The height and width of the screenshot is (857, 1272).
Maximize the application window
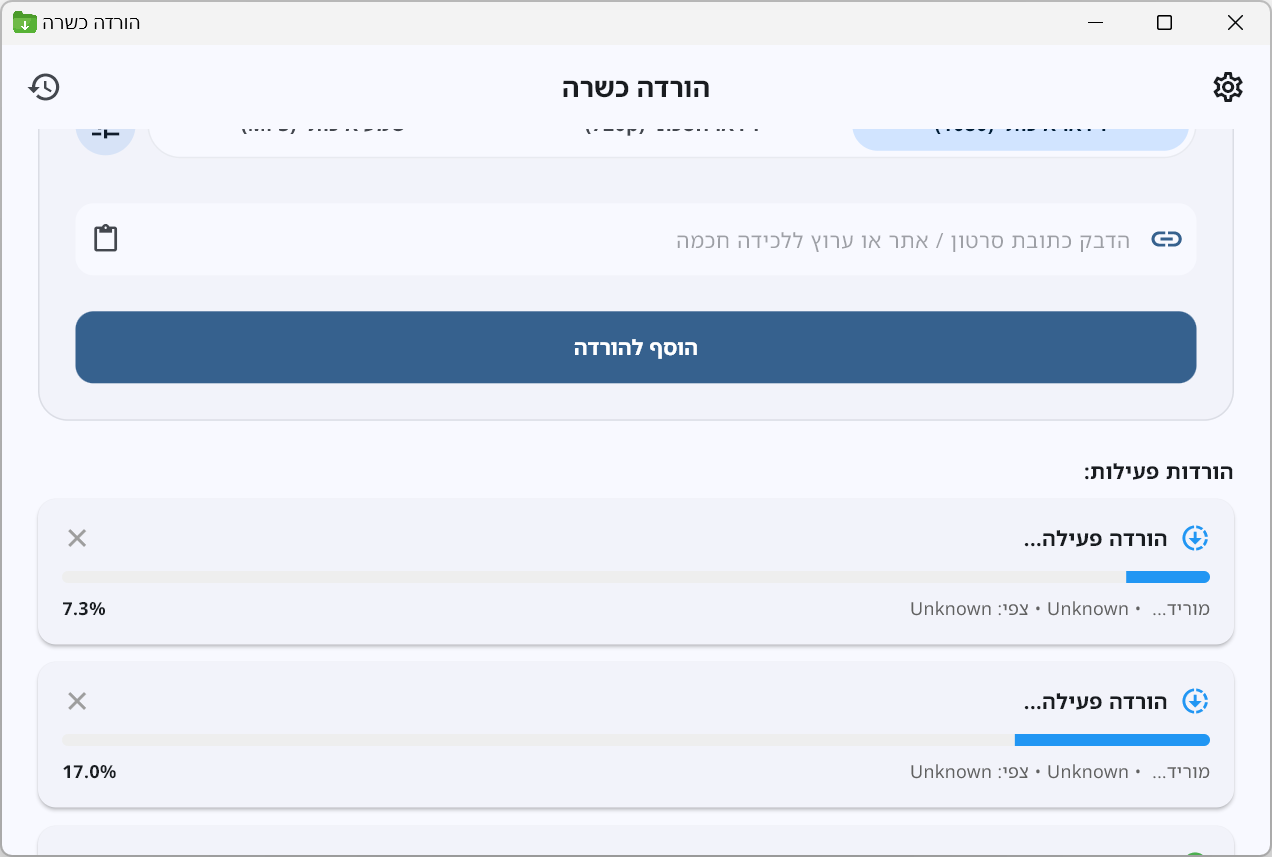point(1164,22)
